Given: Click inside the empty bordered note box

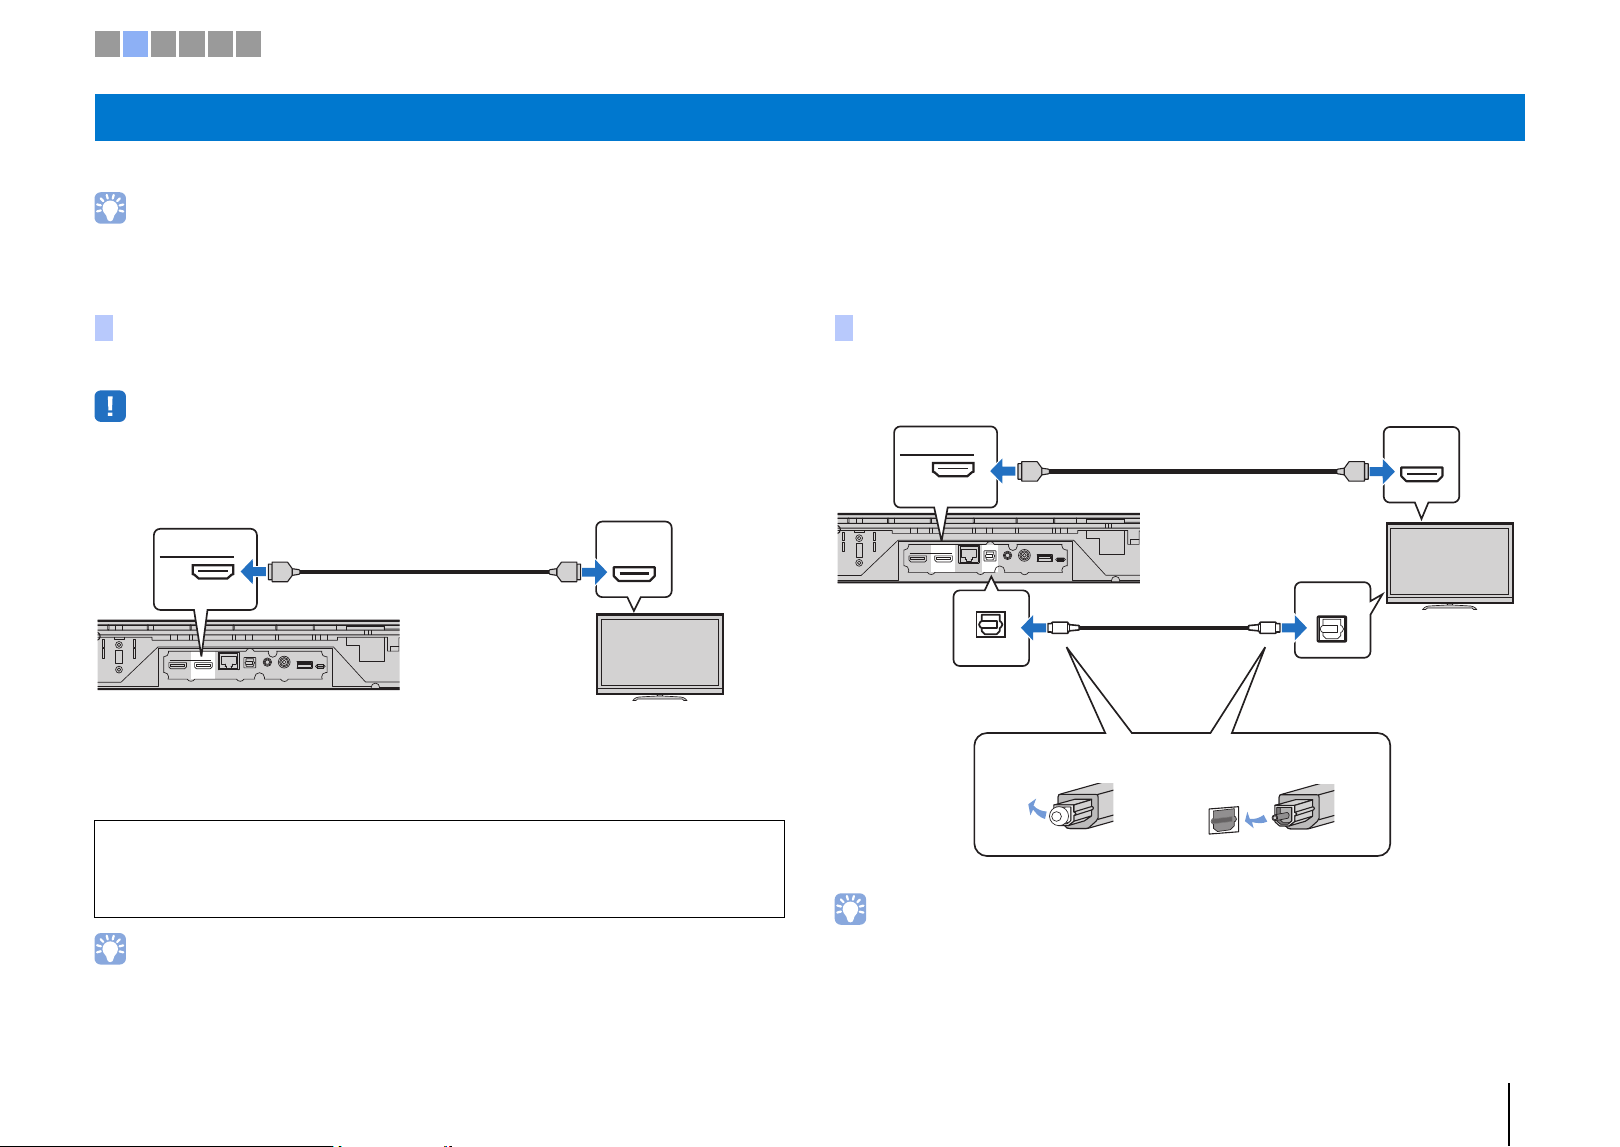Looking at the screenshot, I should (x=439, y=869).
